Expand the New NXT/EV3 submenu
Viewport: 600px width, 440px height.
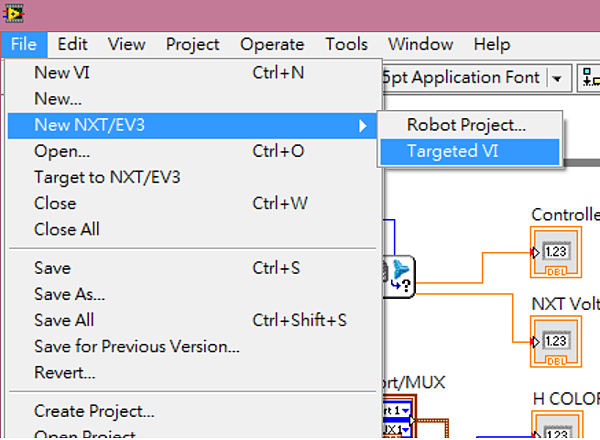tap(192, 125)
